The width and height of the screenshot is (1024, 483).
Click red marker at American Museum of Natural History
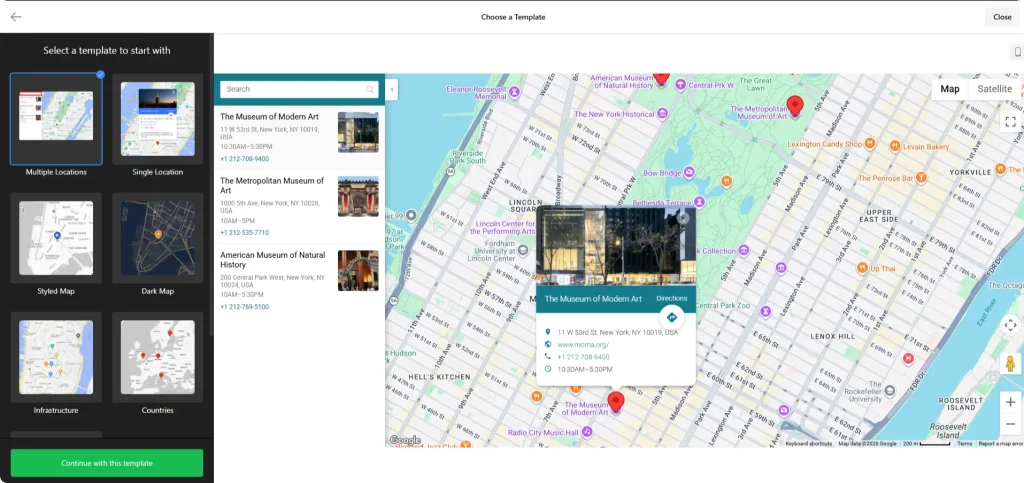tap(662, 79)
